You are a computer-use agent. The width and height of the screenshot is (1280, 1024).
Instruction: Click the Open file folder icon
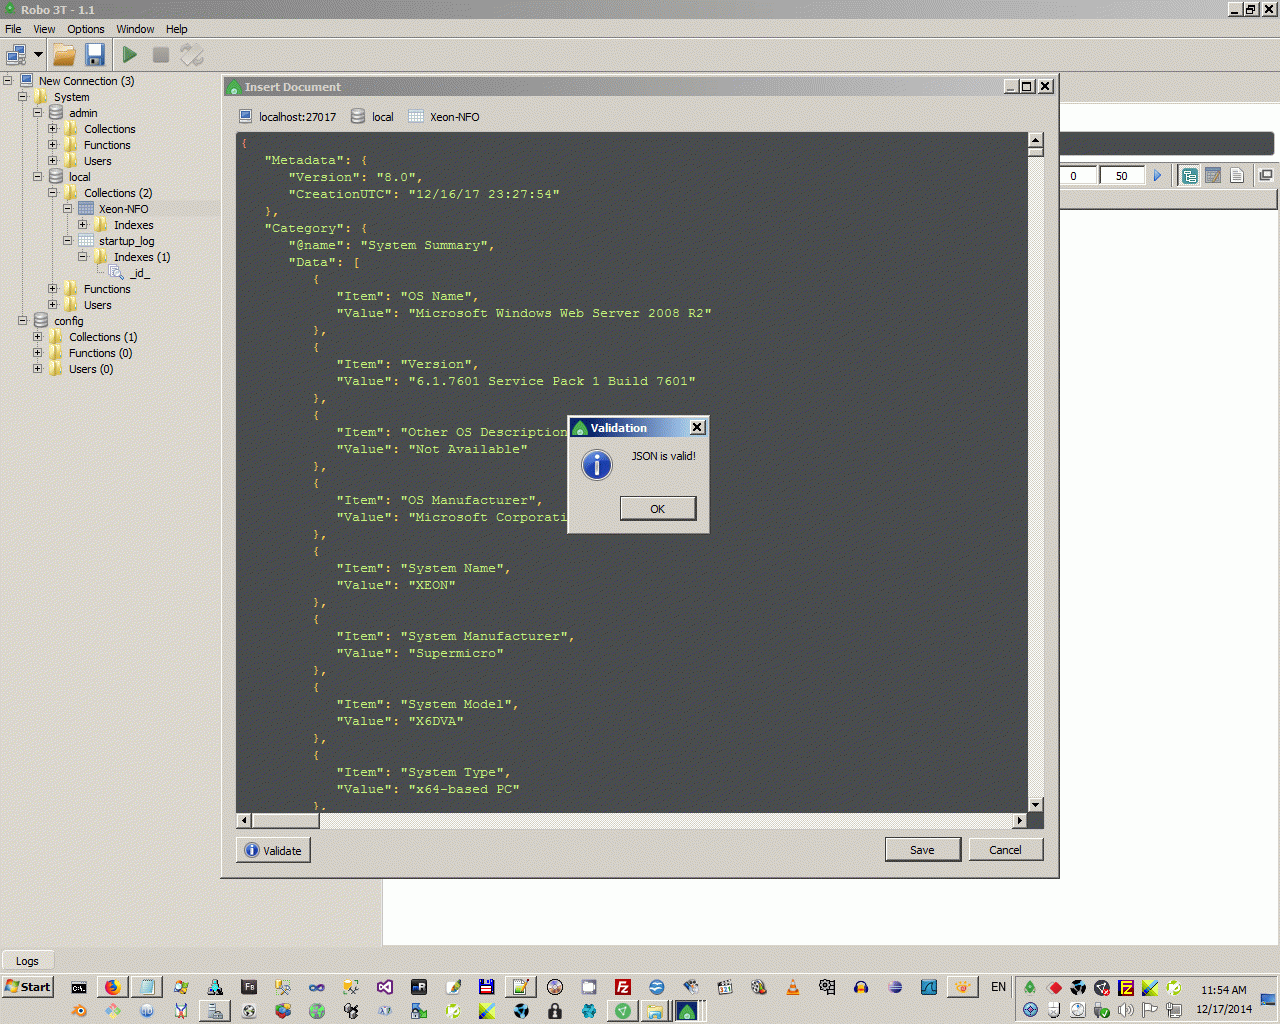(65, 55)
